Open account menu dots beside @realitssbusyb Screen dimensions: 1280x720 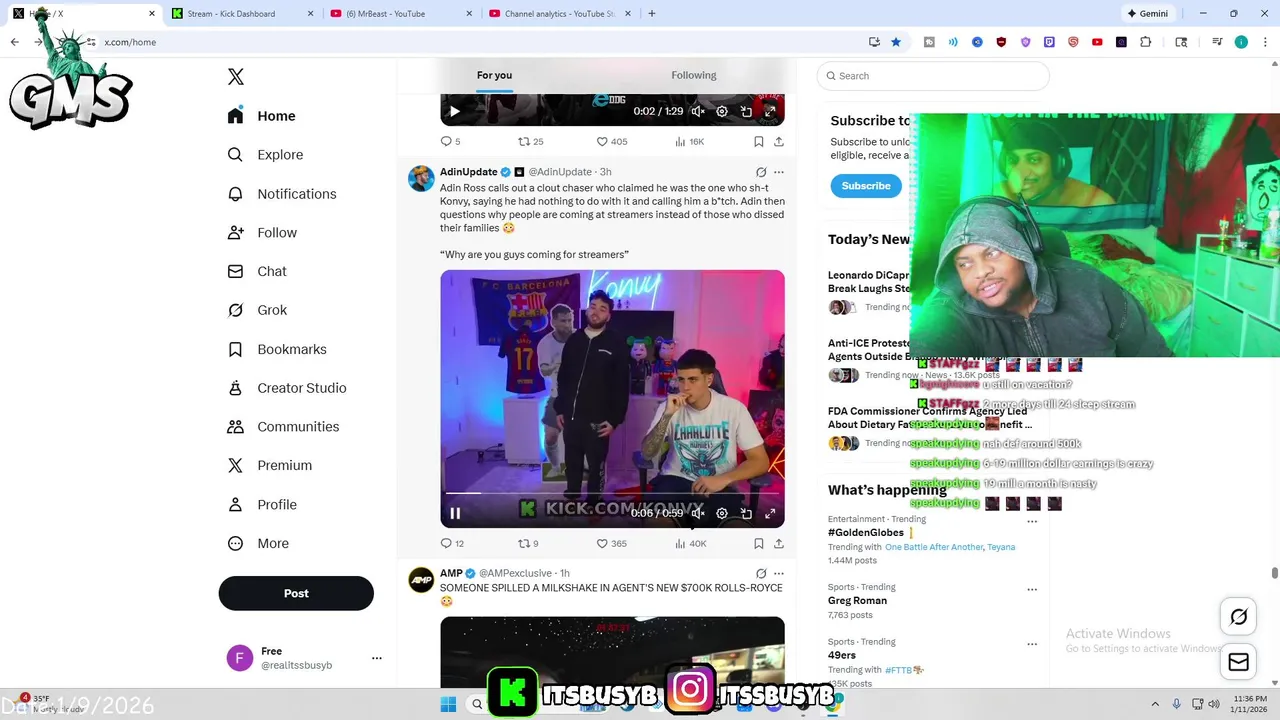click(377, 658)
